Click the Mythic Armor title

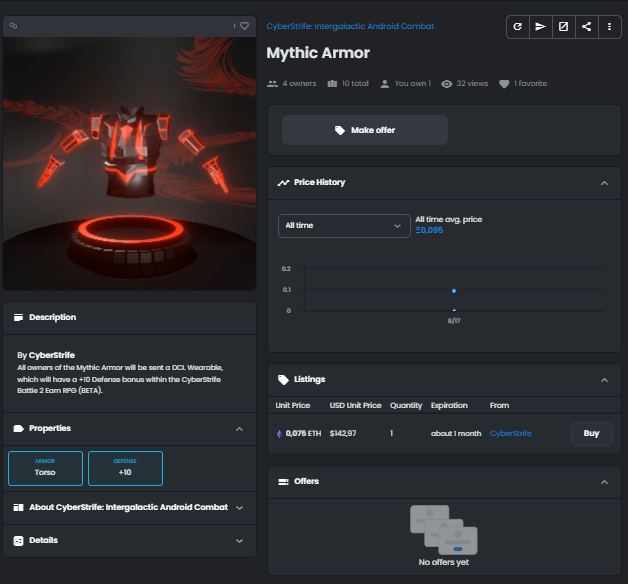tap(318, 53)
